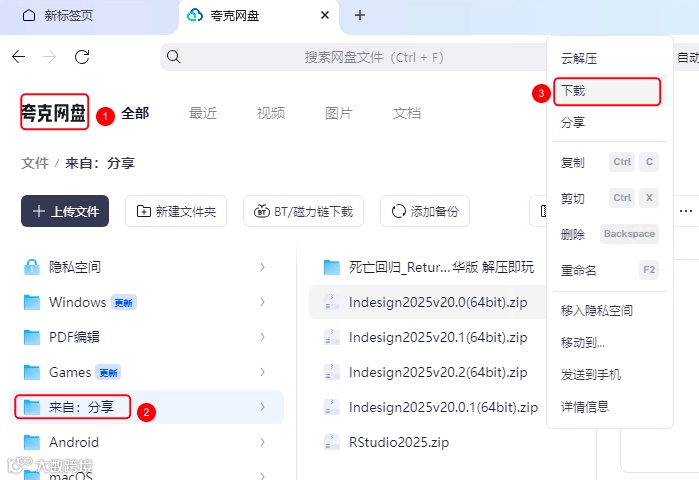The width and height of the screenshot is (699, 480).
Task: Expand the 隐私空间 chevron
Action: 262,267
